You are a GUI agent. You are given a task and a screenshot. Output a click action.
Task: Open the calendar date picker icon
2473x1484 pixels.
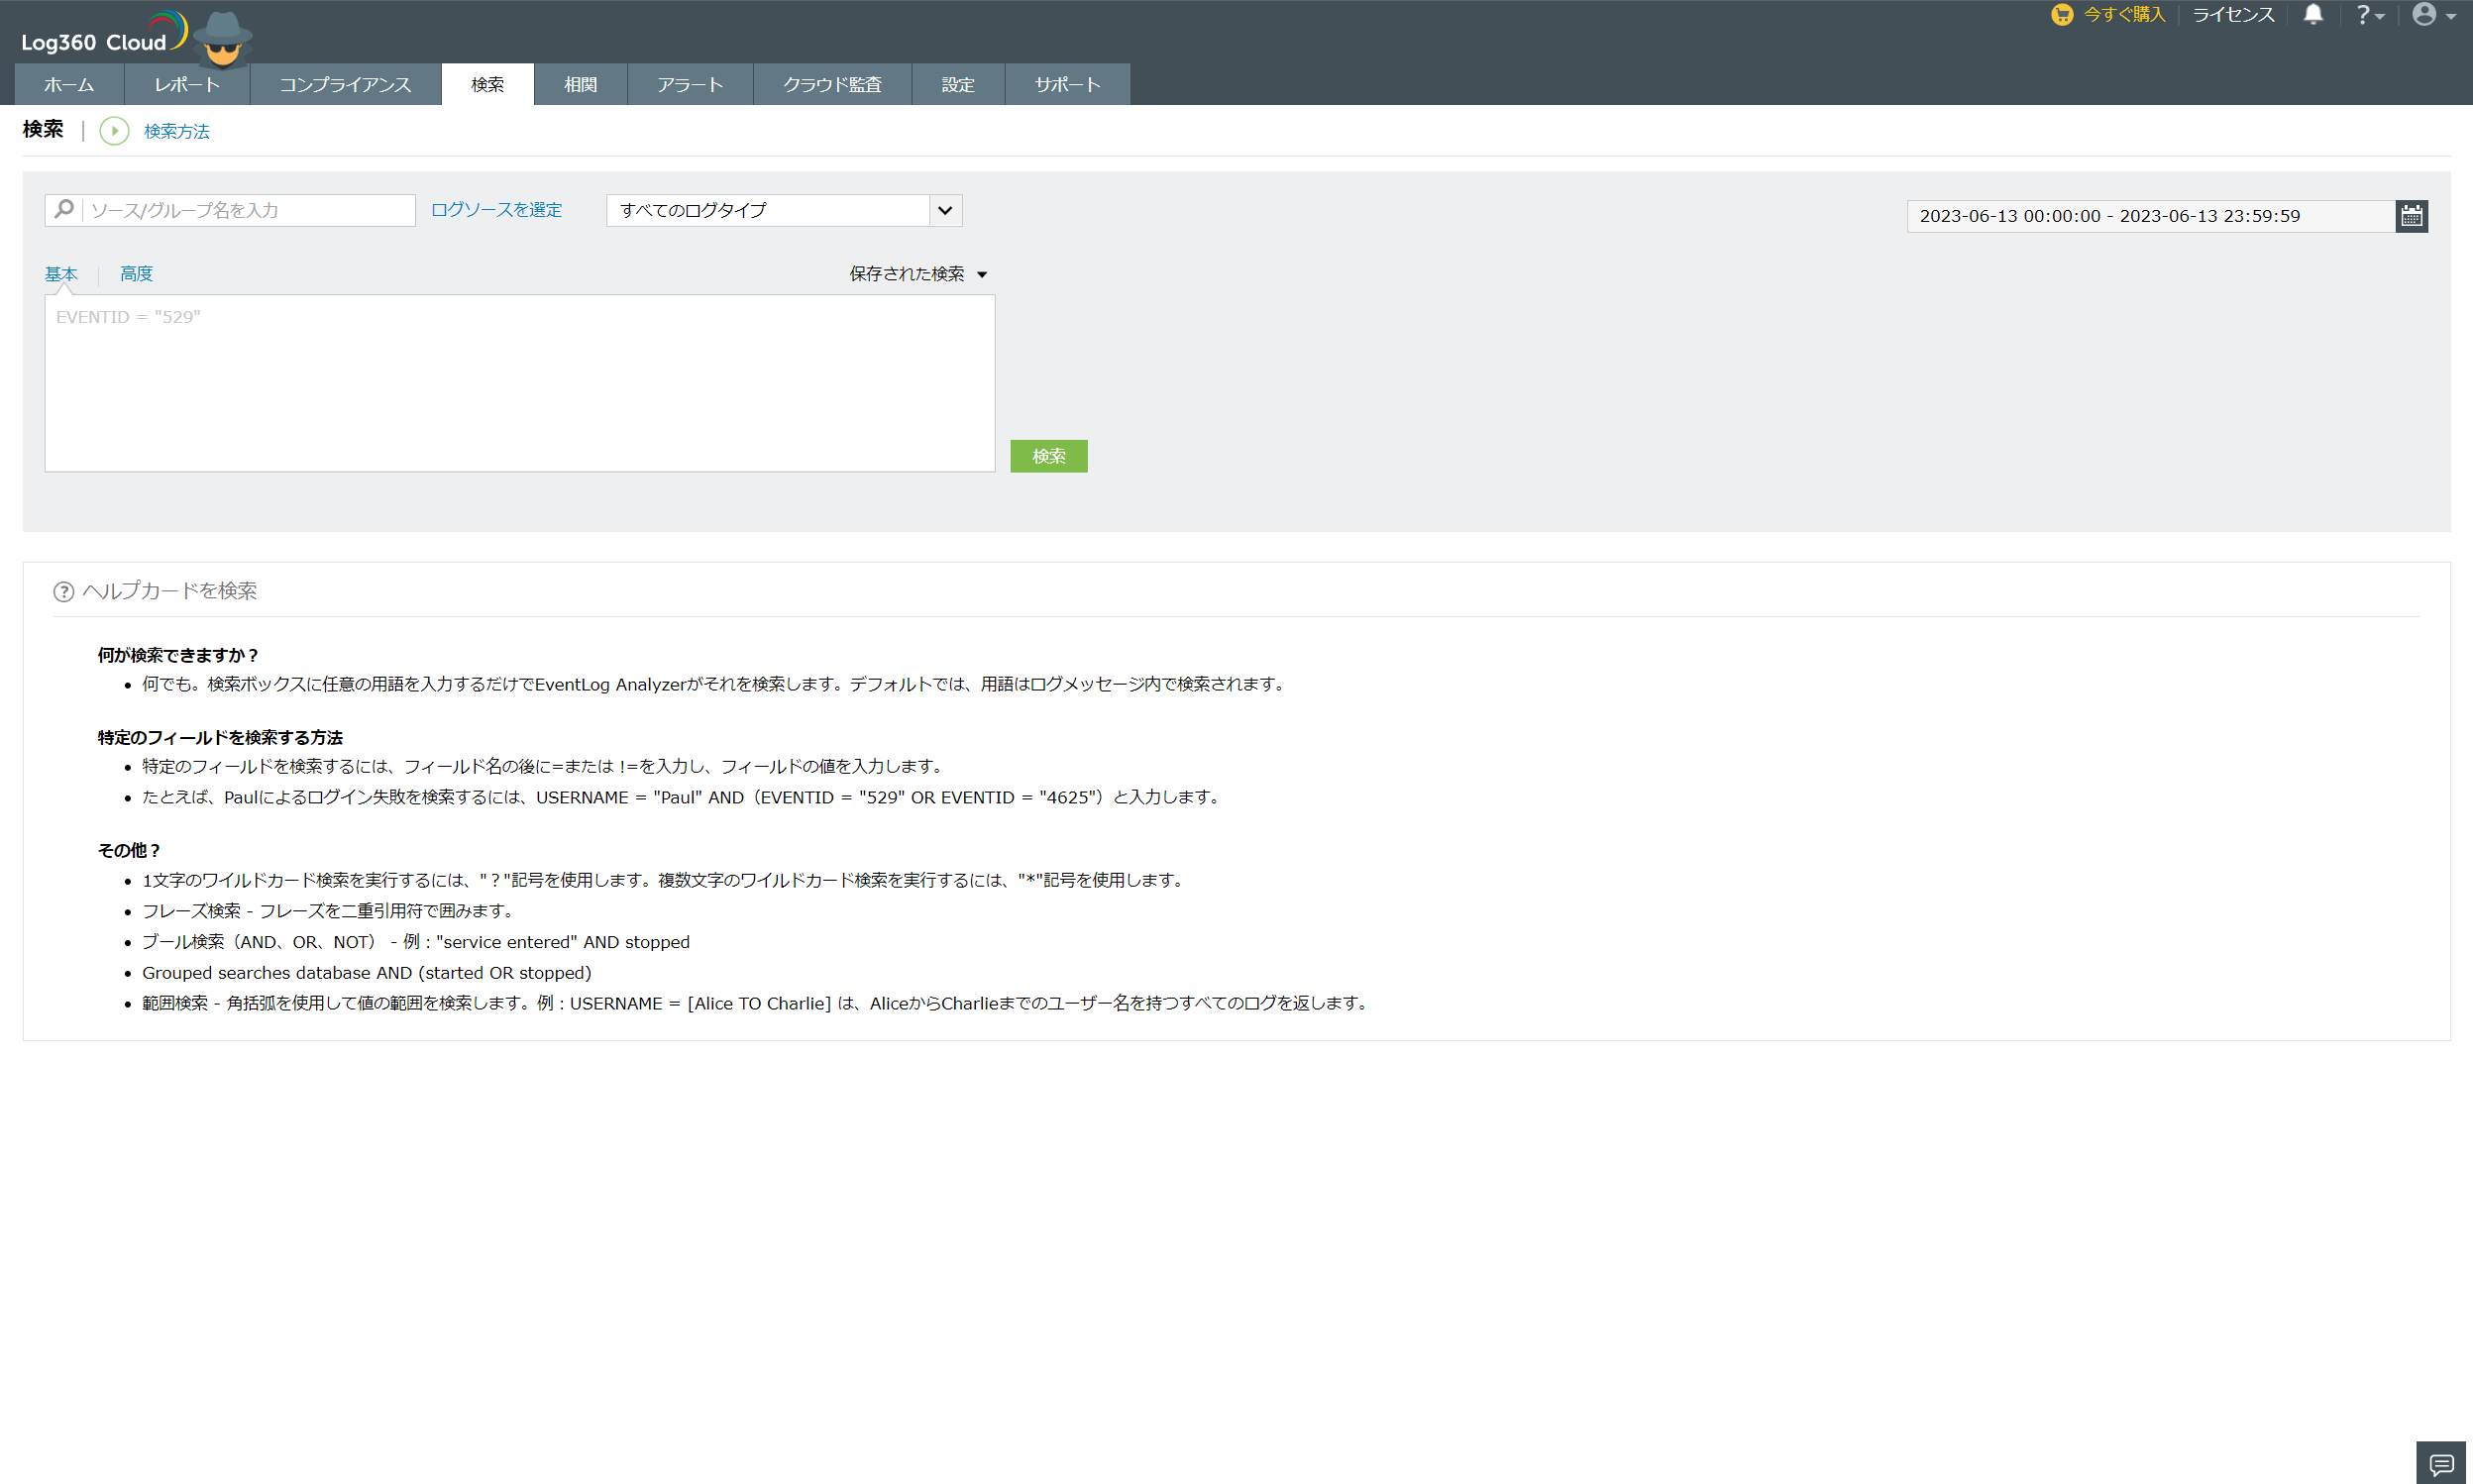click(2411, 216)
